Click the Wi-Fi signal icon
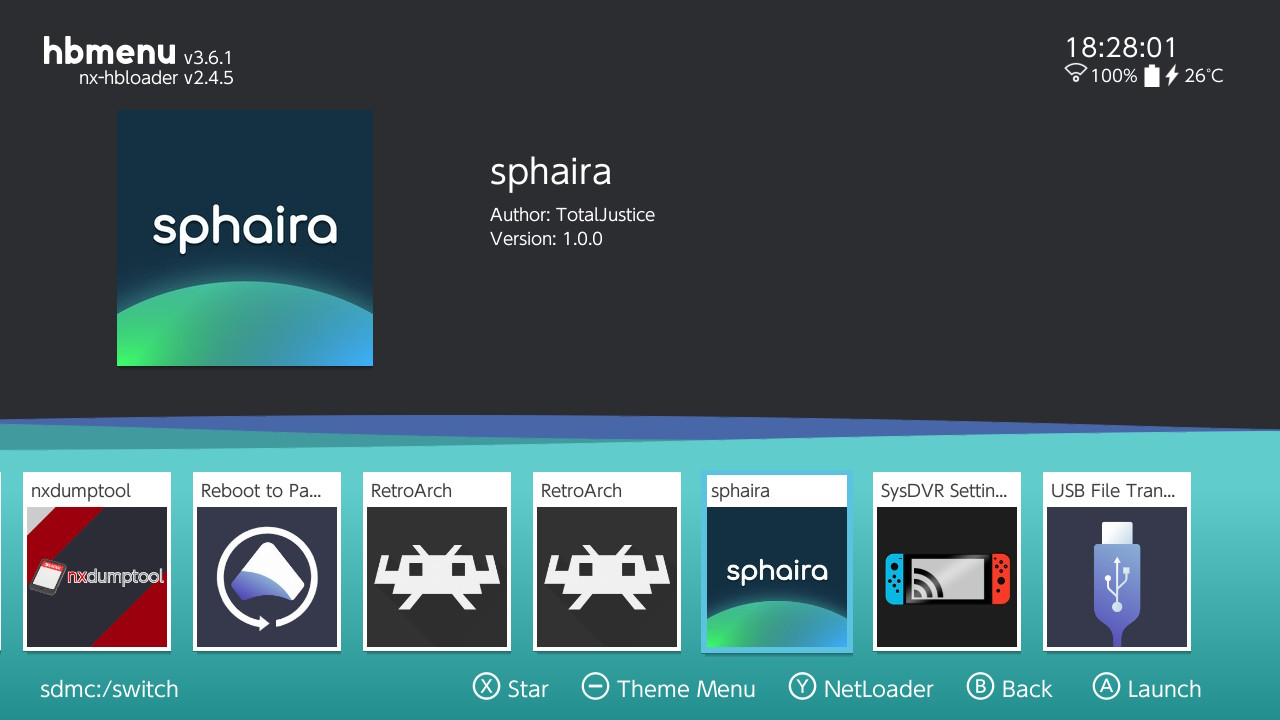Viewport: 1280px width, 720px height. 1076,73
